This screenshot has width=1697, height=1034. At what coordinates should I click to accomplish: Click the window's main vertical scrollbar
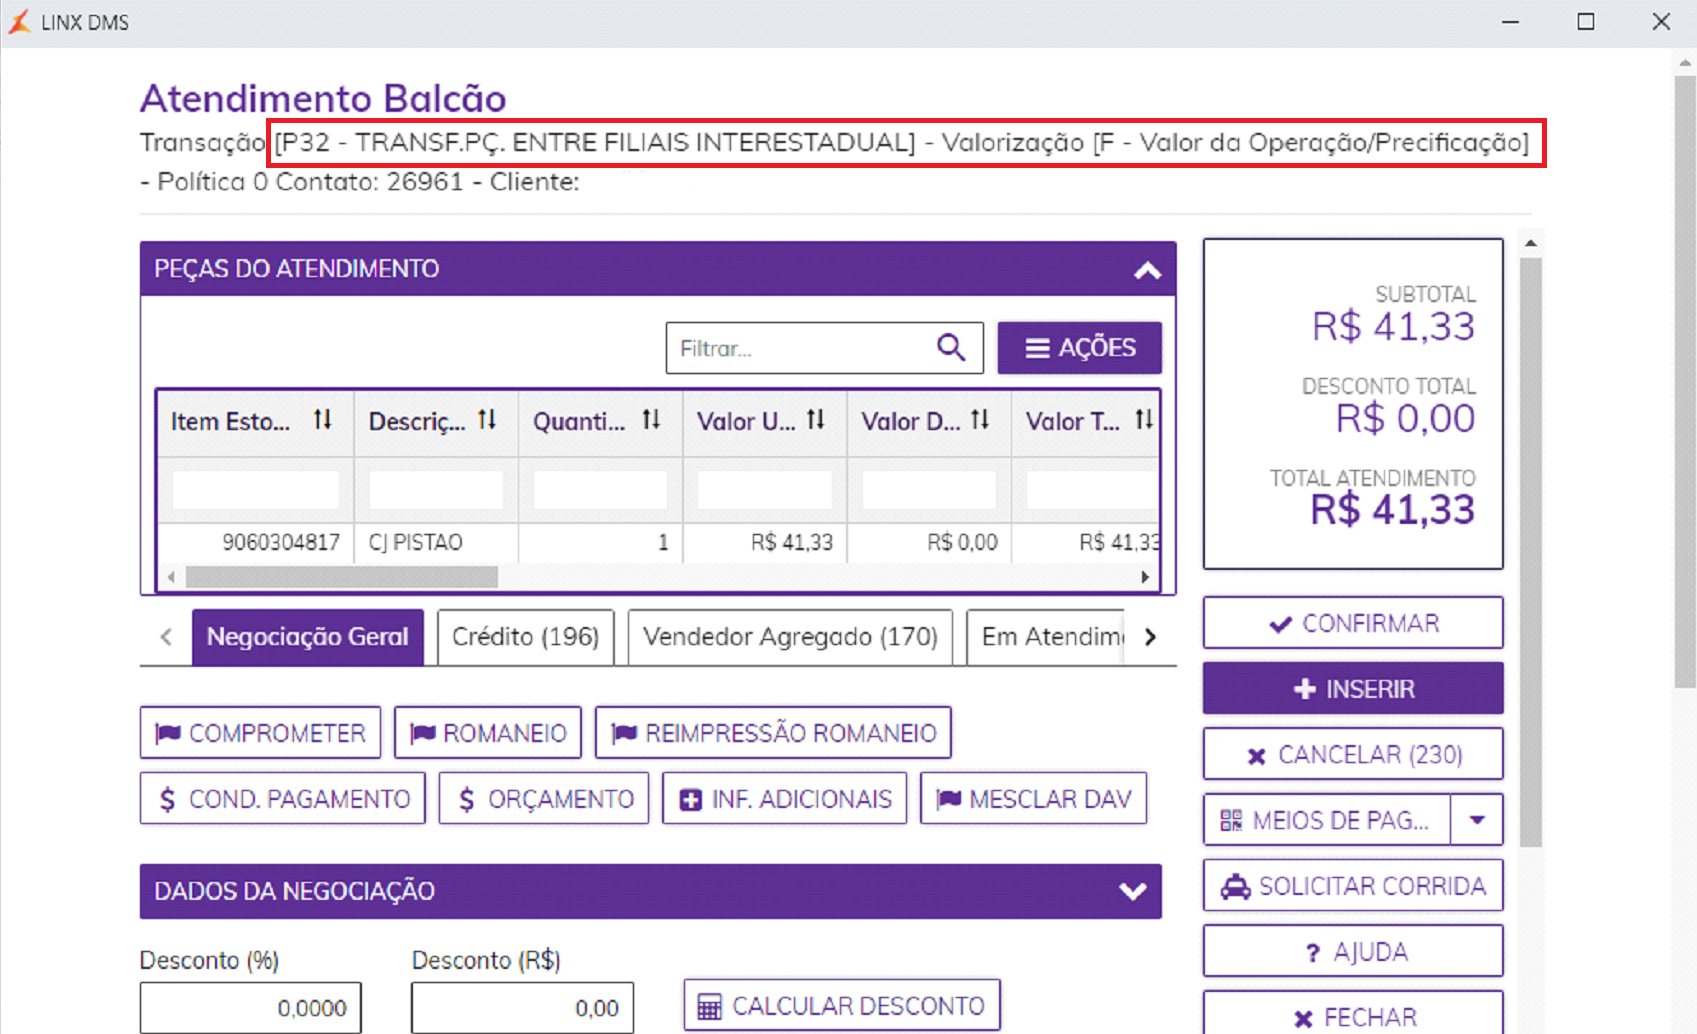[x=1685, y=382]
